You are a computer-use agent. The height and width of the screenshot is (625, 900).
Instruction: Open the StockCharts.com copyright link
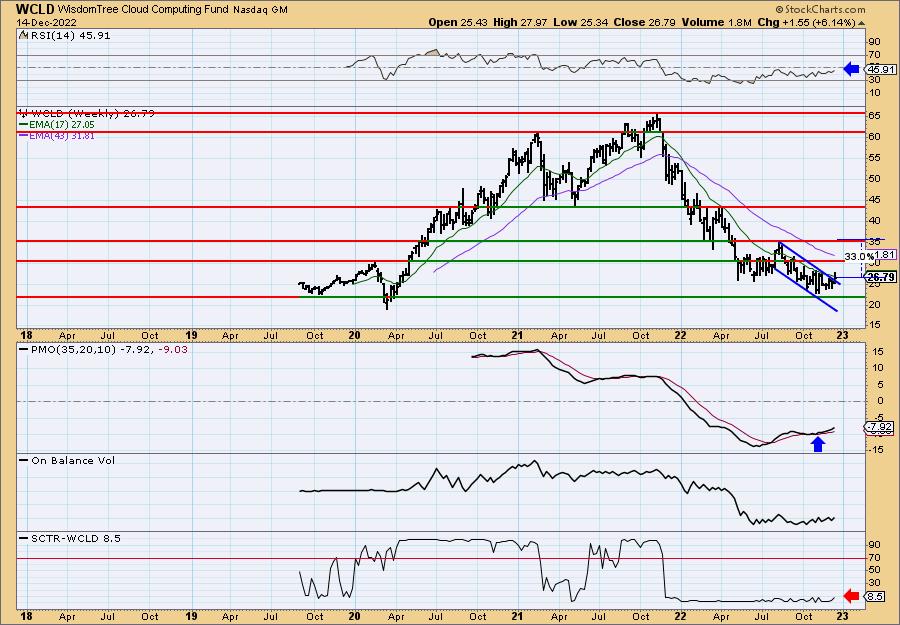820,10
